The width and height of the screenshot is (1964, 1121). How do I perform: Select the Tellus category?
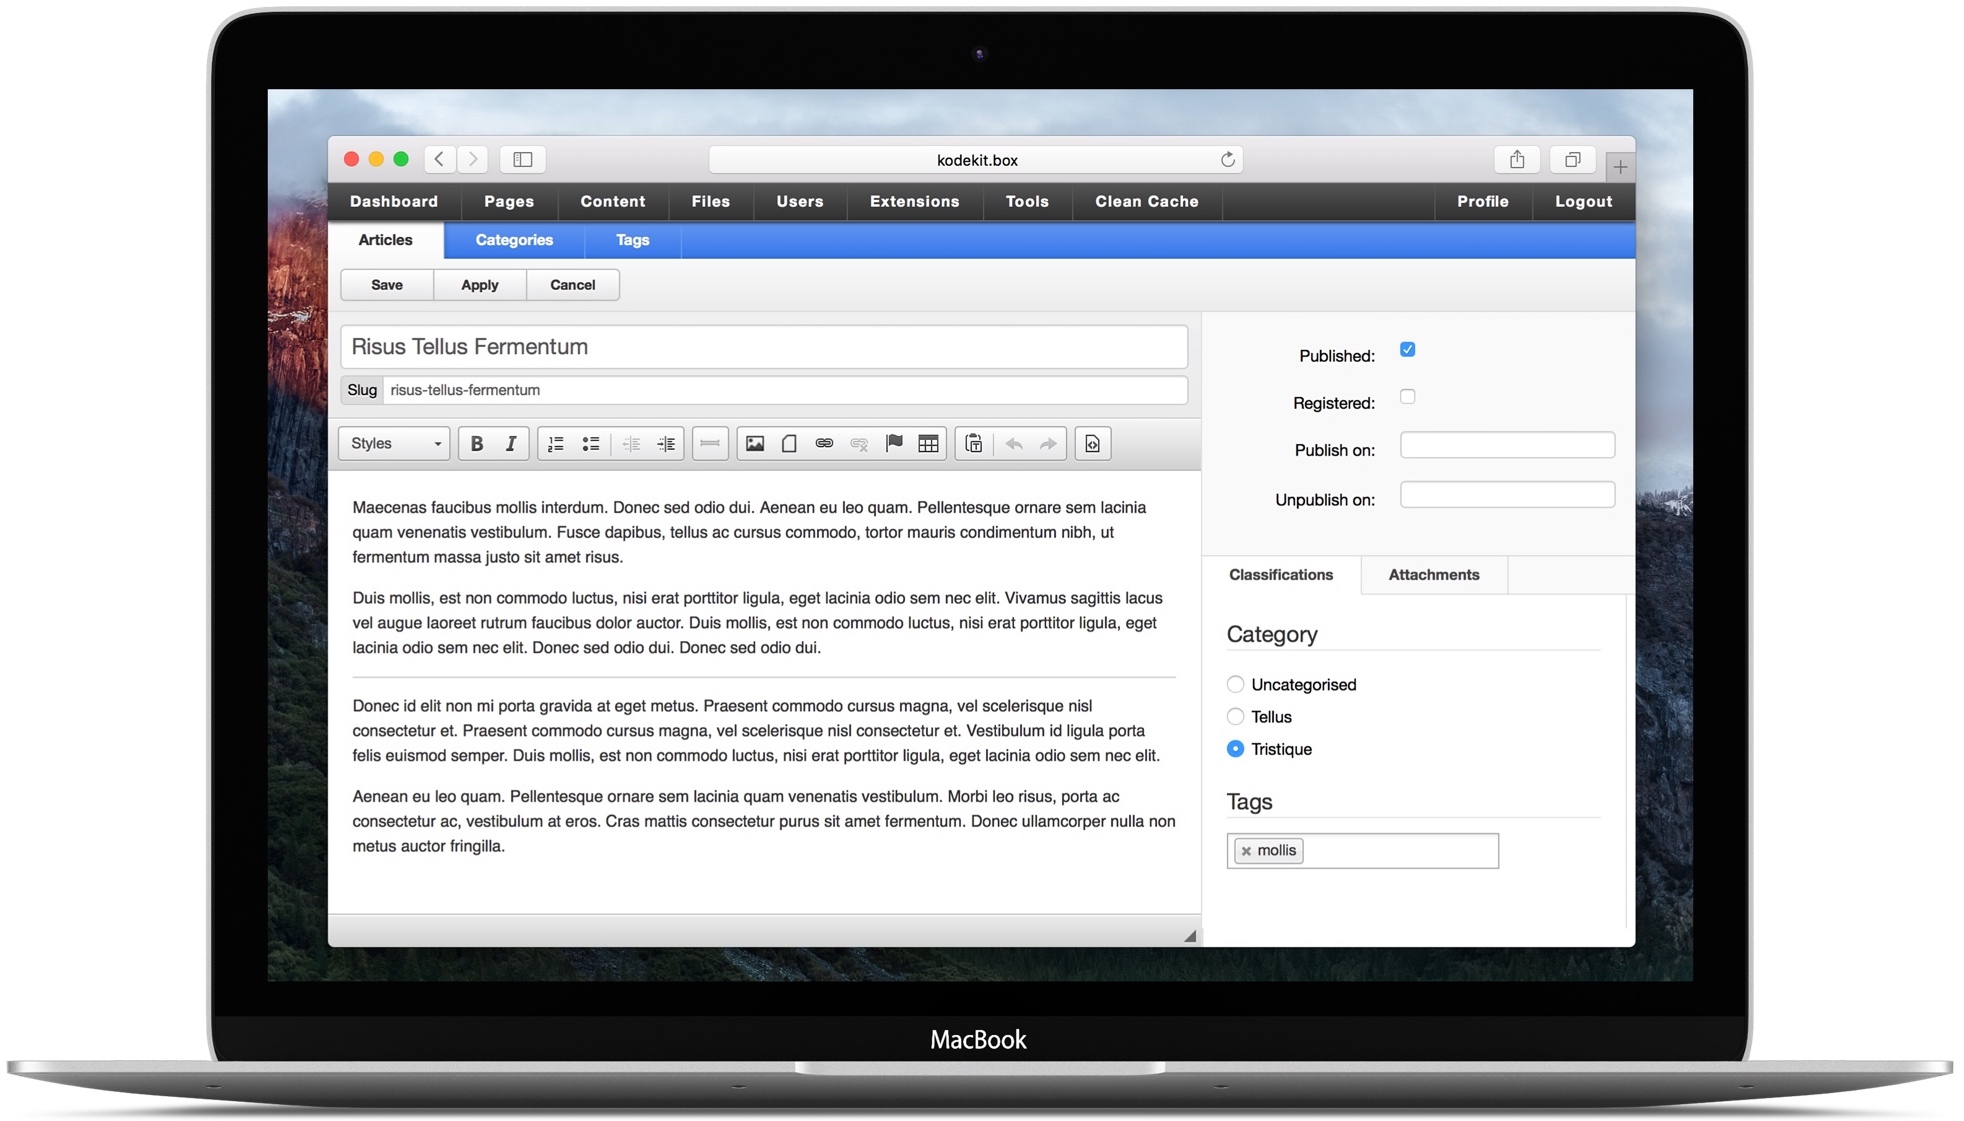coord(1236,717)
